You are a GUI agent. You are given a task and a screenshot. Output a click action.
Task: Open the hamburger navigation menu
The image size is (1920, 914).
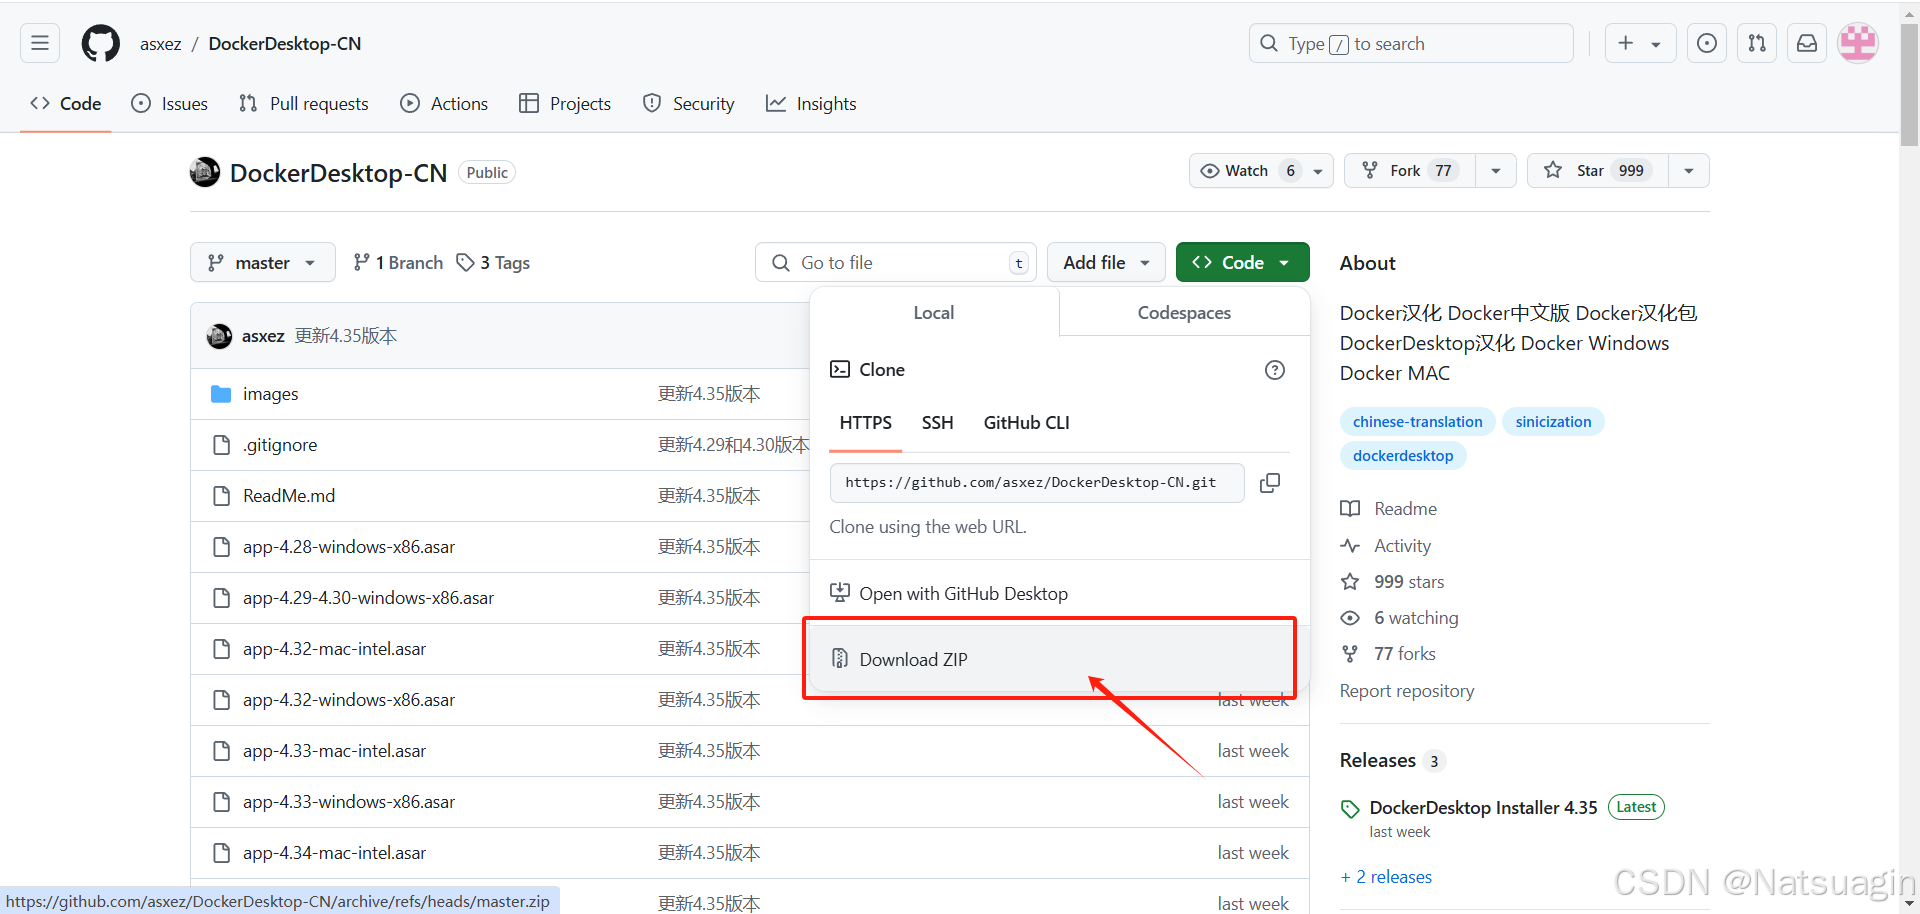pyautogui.click(x=40, y=44)
